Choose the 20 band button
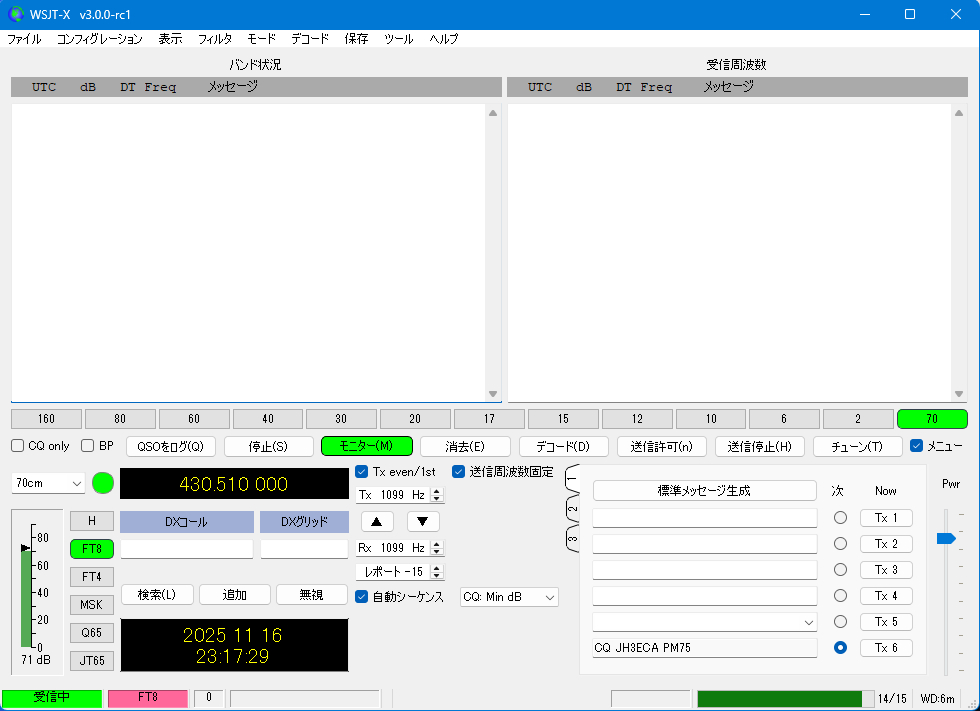The image size is (980, 711). coord(415,419)
